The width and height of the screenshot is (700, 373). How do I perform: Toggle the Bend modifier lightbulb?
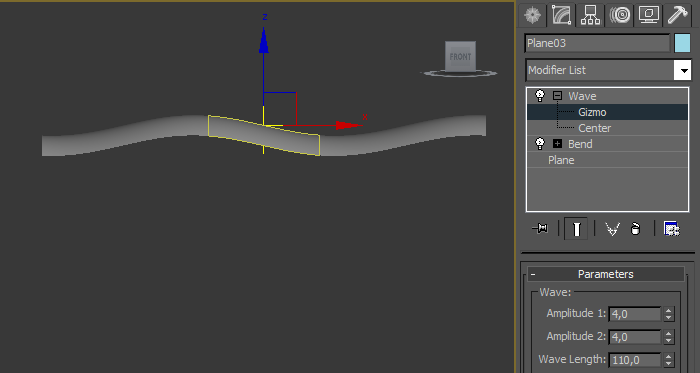coord(540,144)
